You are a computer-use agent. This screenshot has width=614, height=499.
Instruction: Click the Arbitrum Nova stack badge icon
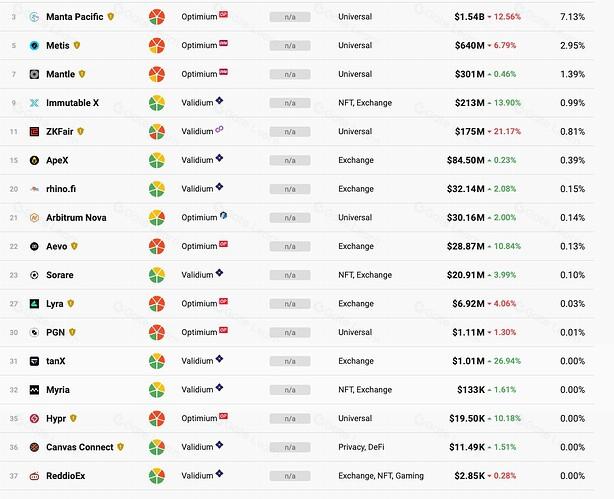[x=223, y=215]
